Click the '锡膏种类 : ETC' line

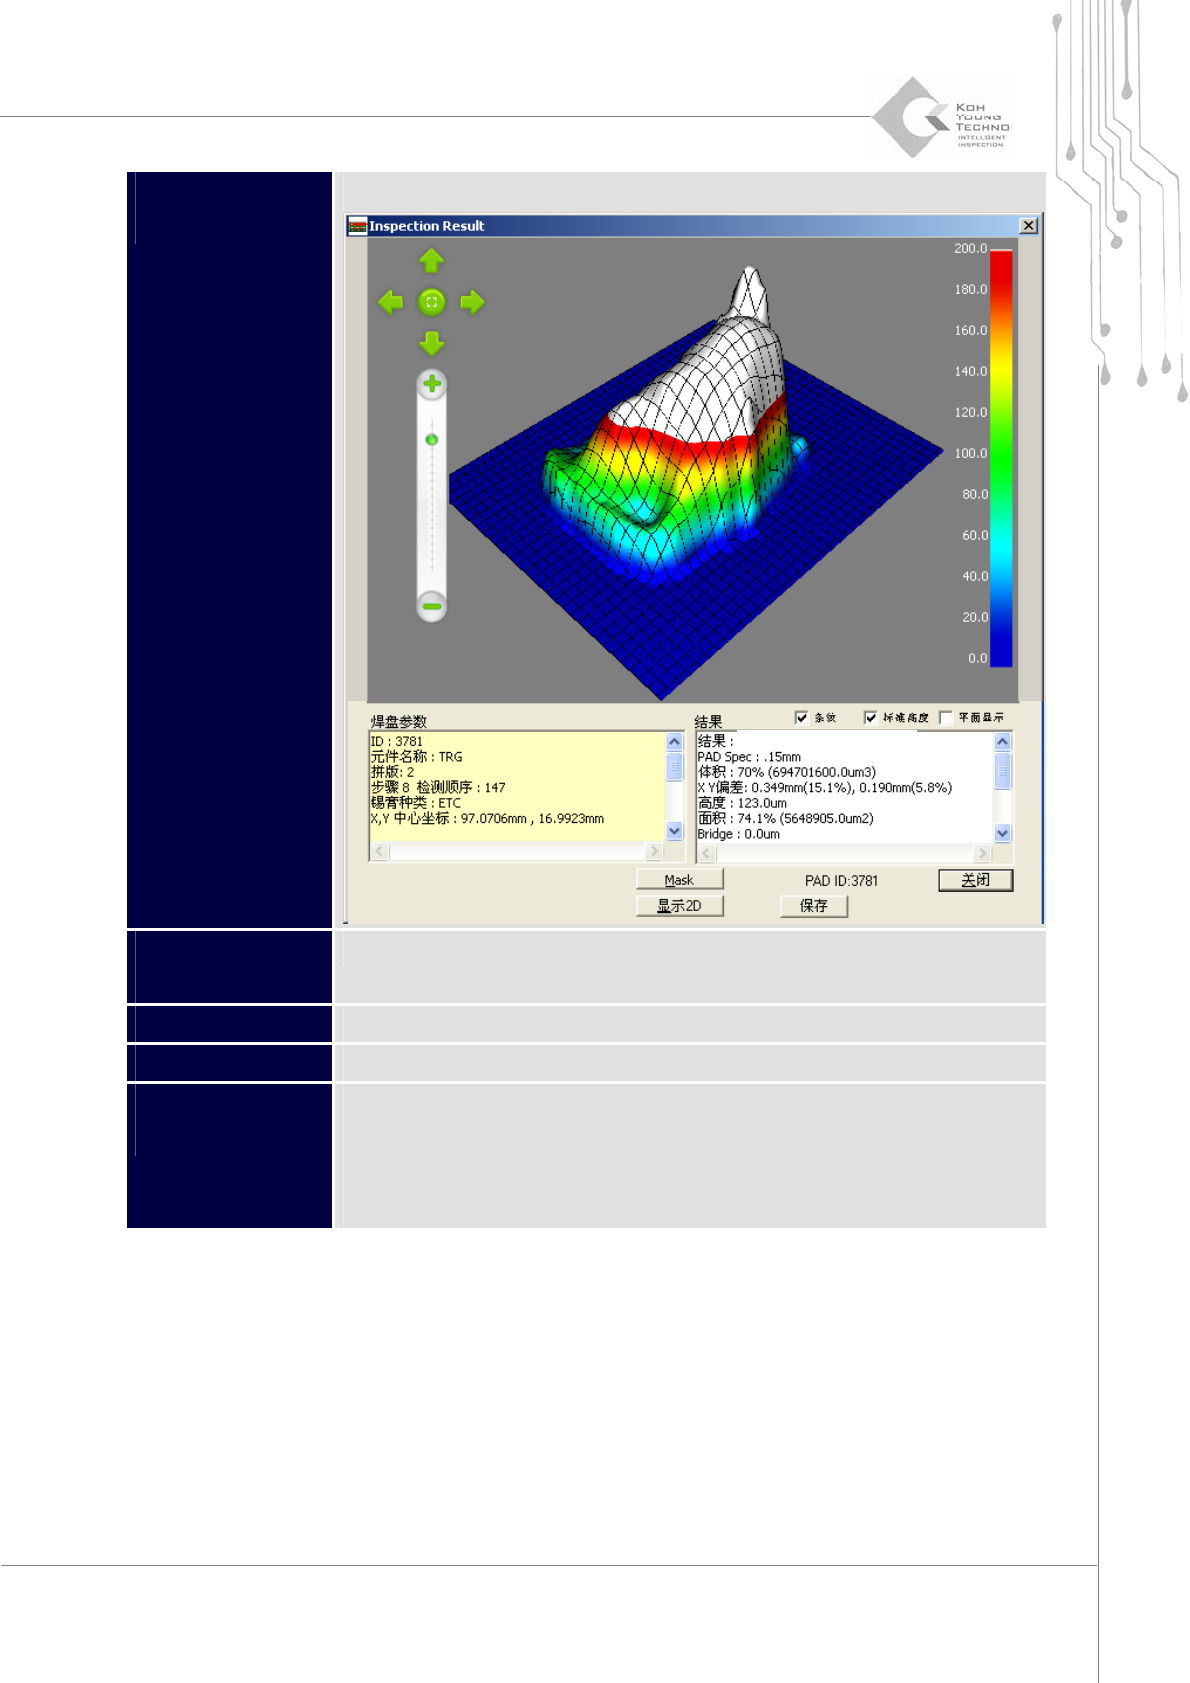(416, 803)
